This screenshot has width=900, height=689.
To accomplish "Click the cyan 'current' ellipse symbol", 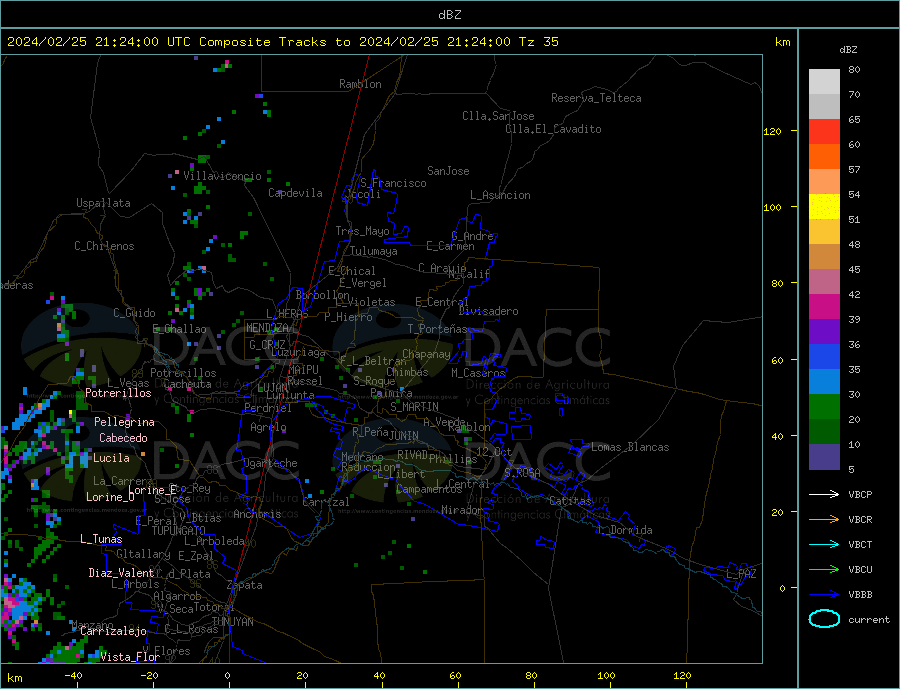I will point(824,619).
